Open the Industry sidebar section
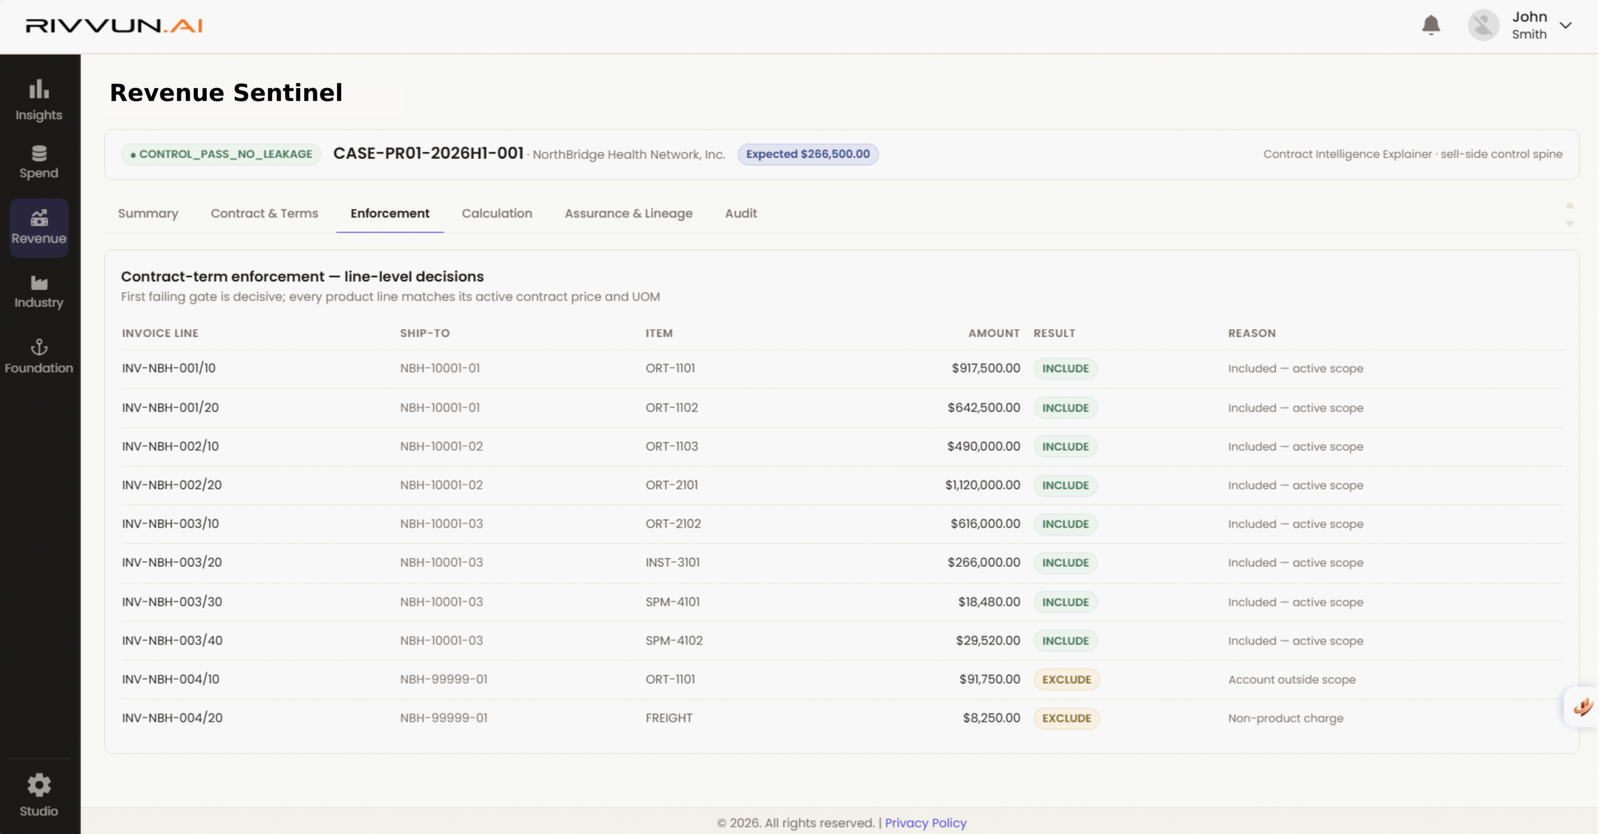Screen dimensions: 1600x834 [39, 291]
